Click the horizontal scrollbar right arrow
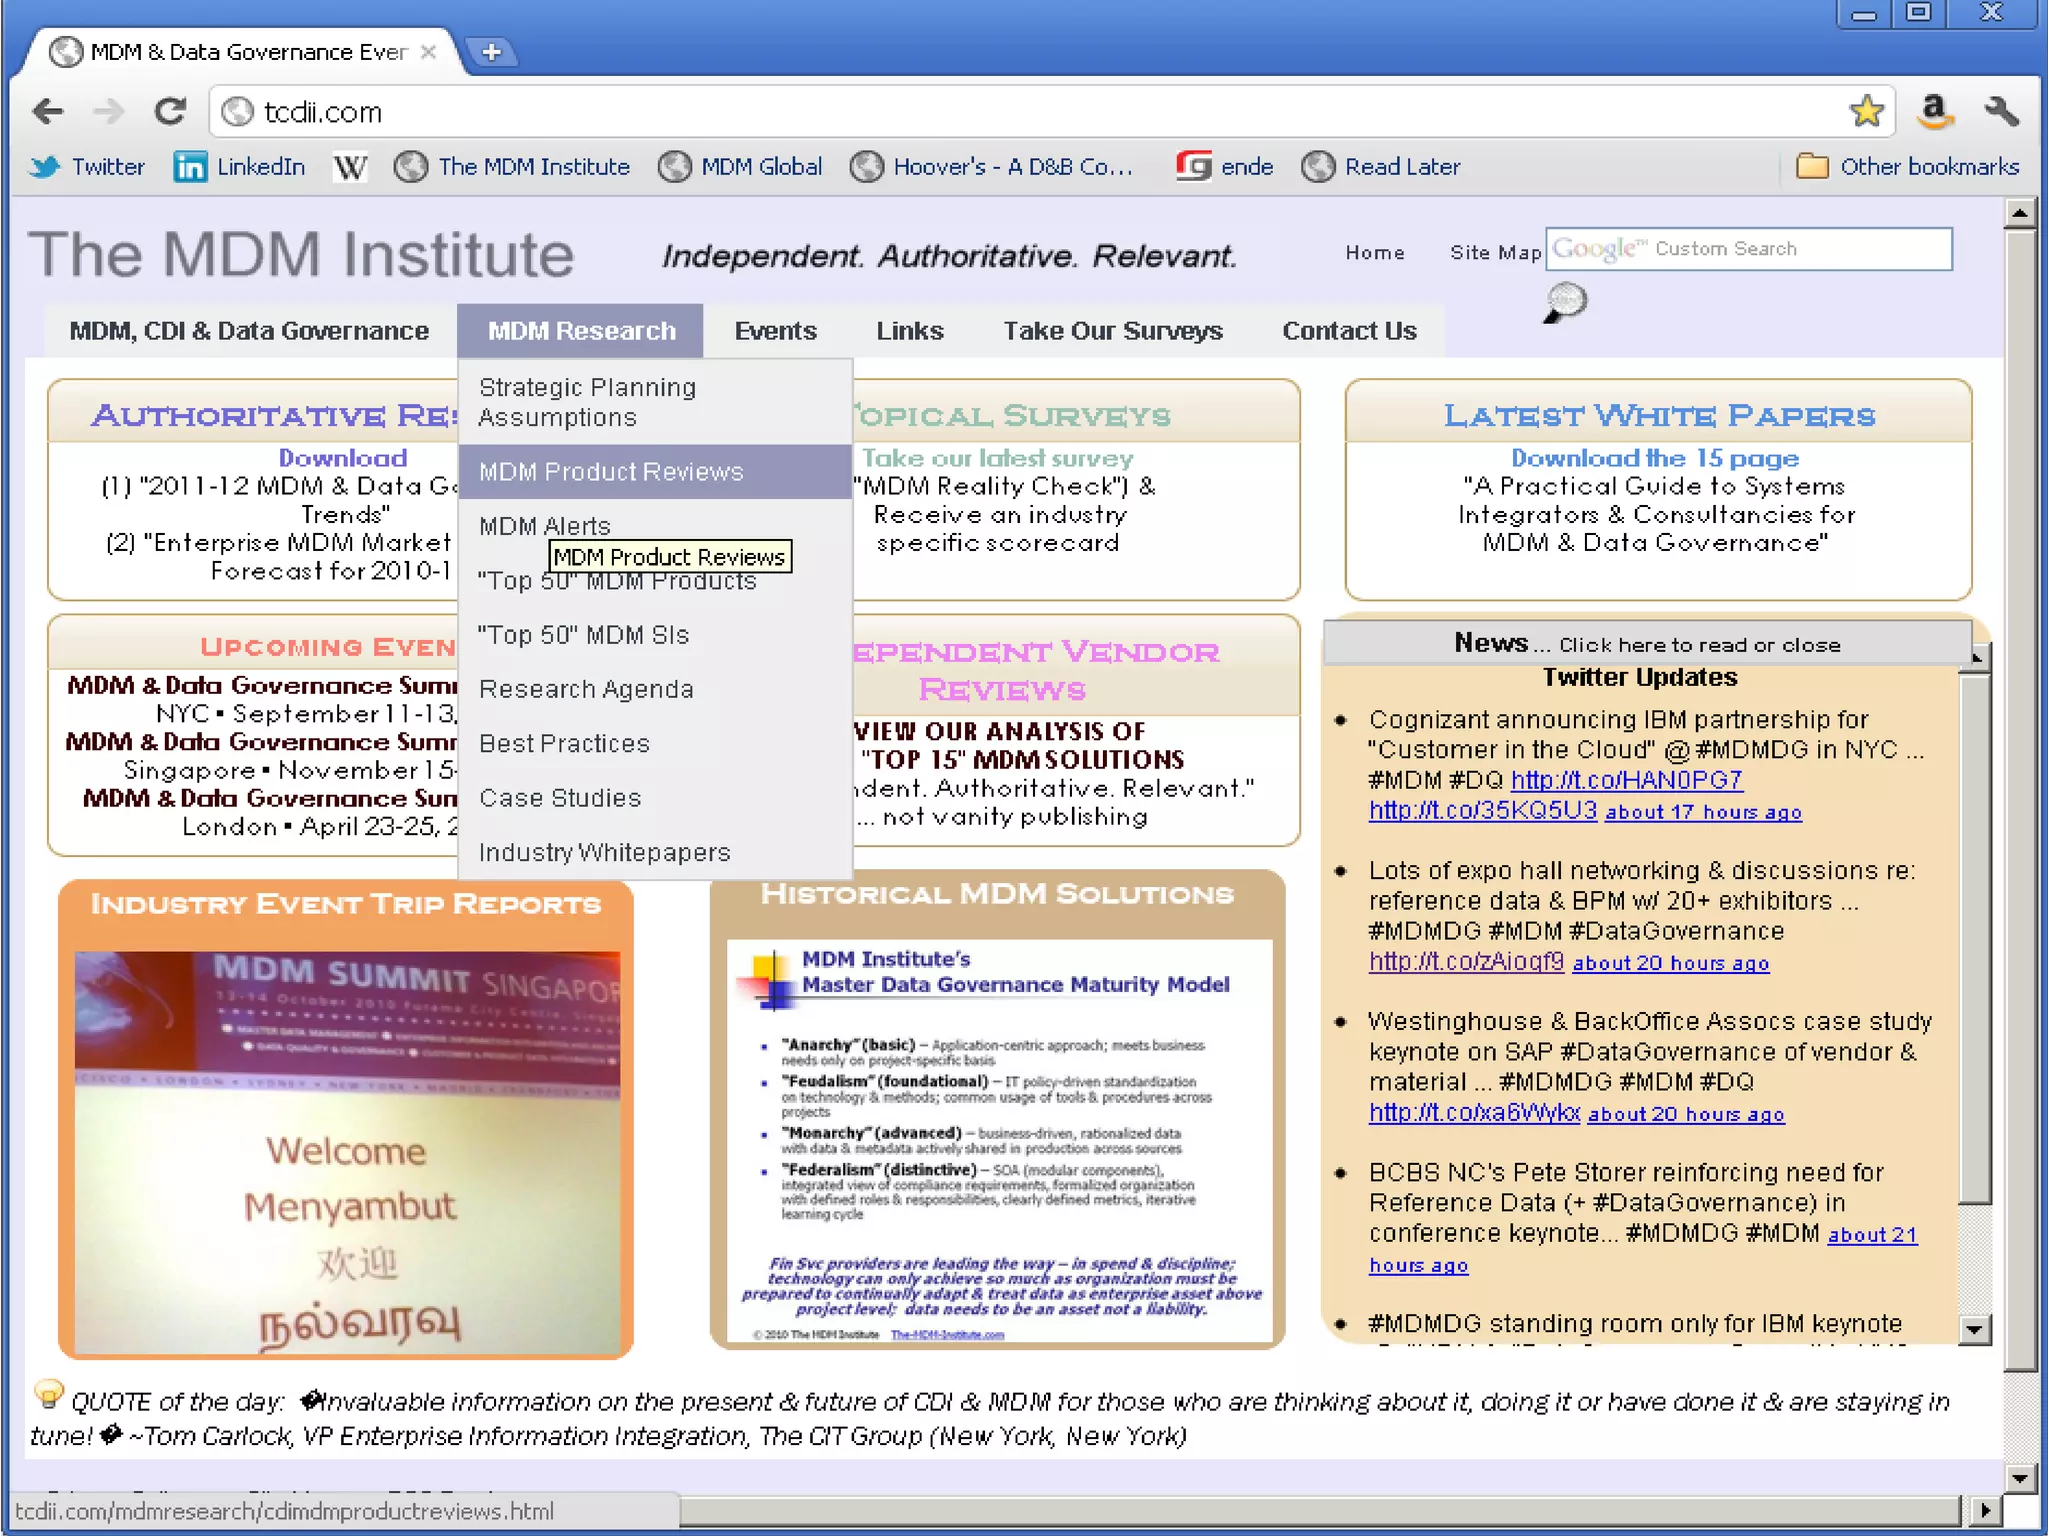2048x1536 pixels. 1984,1510
